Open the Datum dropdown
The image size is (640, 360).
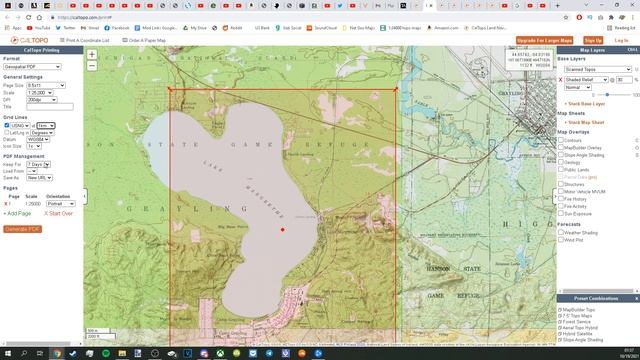(38, 140)
